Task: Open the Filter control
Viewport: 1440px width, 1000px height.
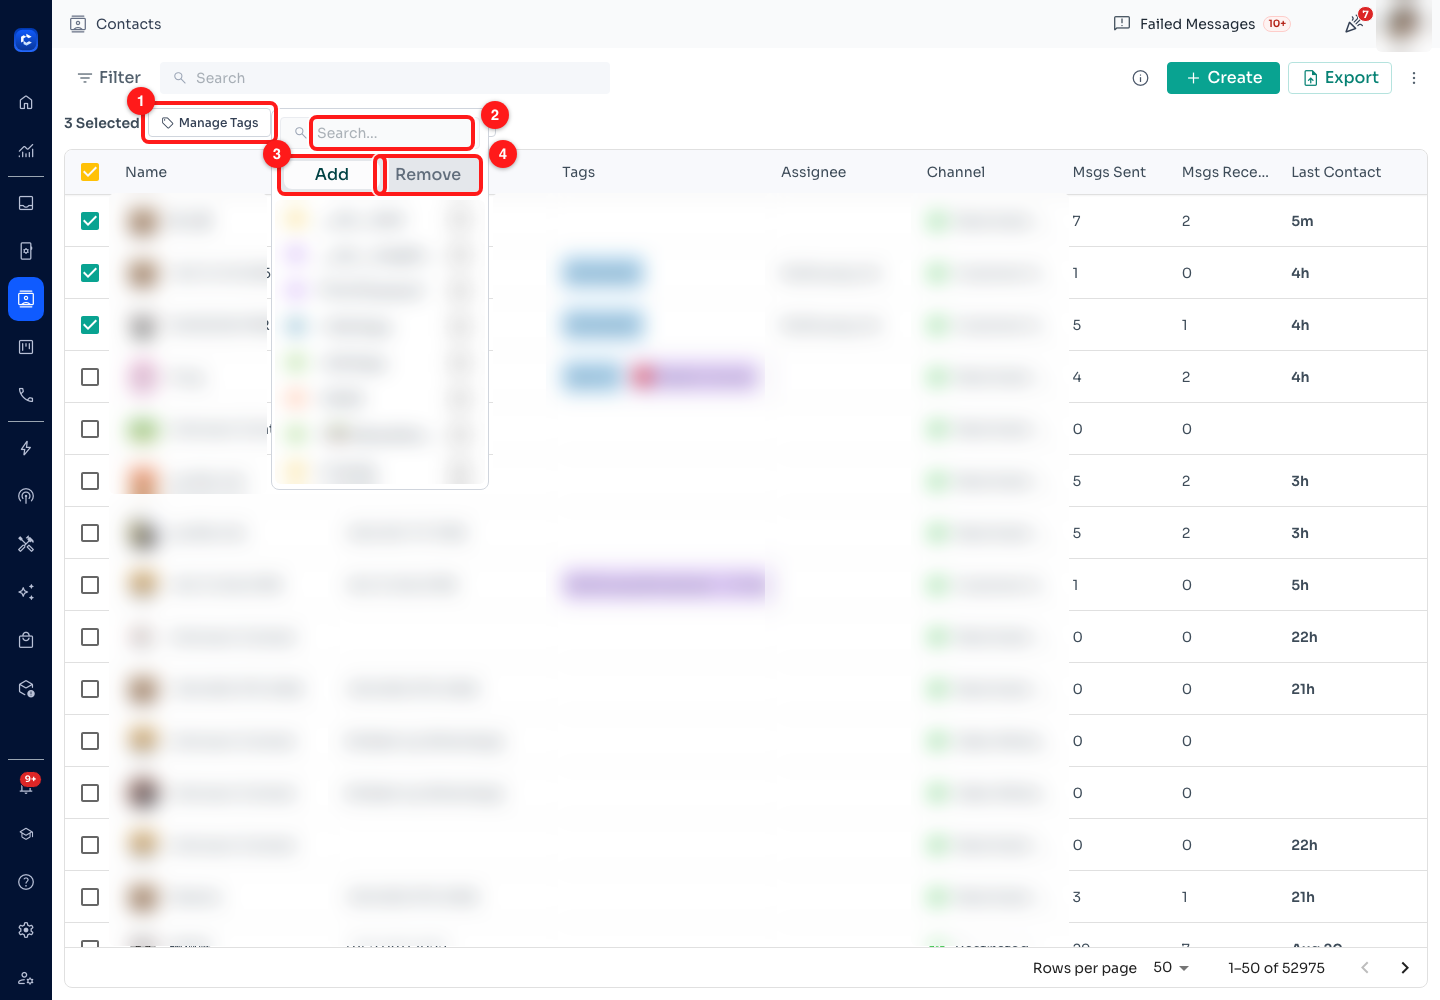Action: [x=109, y=78]
